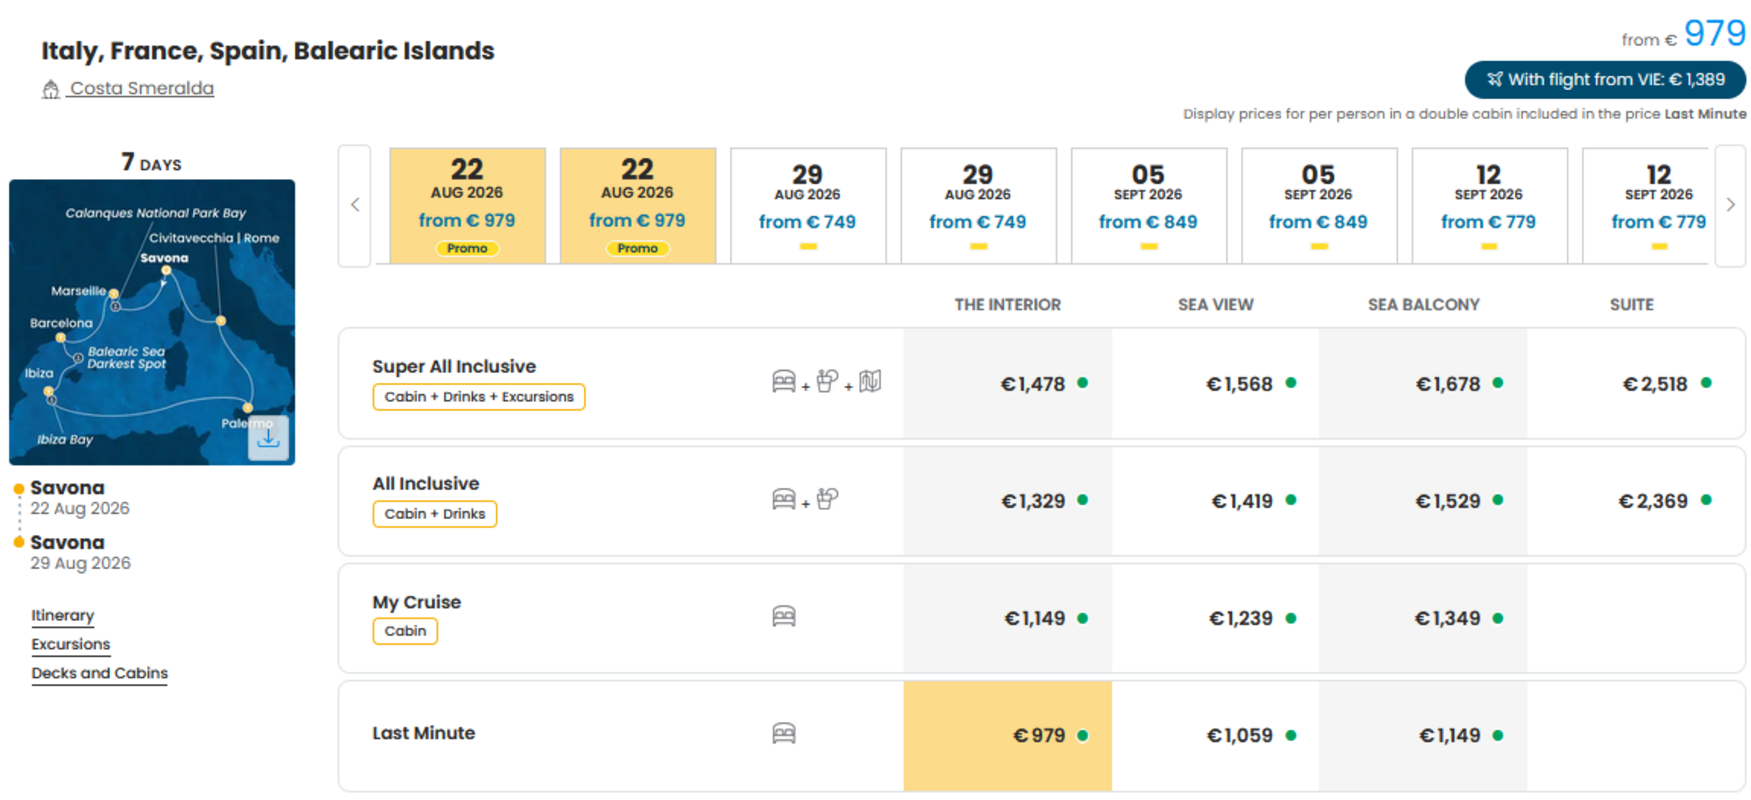This screenshot has width=1751, height=800.
Task: Select the first 22 Aug 2026 promo date
Action: pyautogui.click(x=467, y=205)
